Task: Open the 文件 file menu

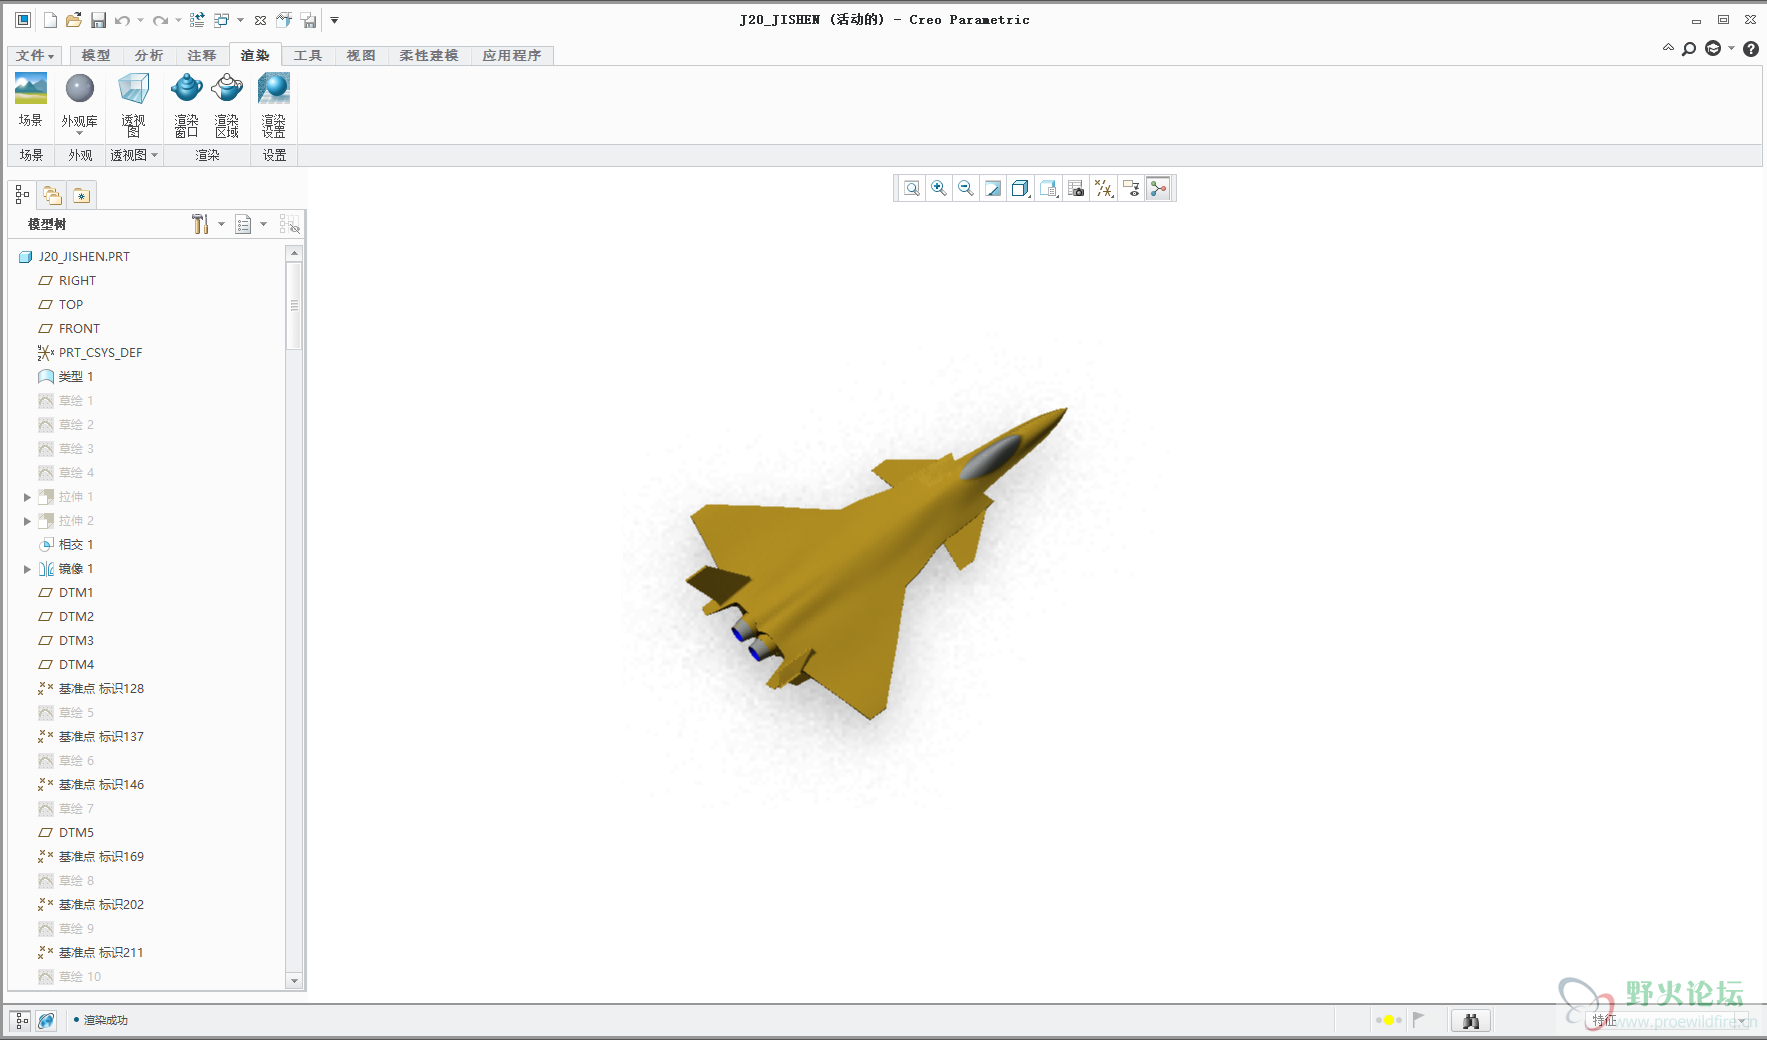Action: click(35, 56)
